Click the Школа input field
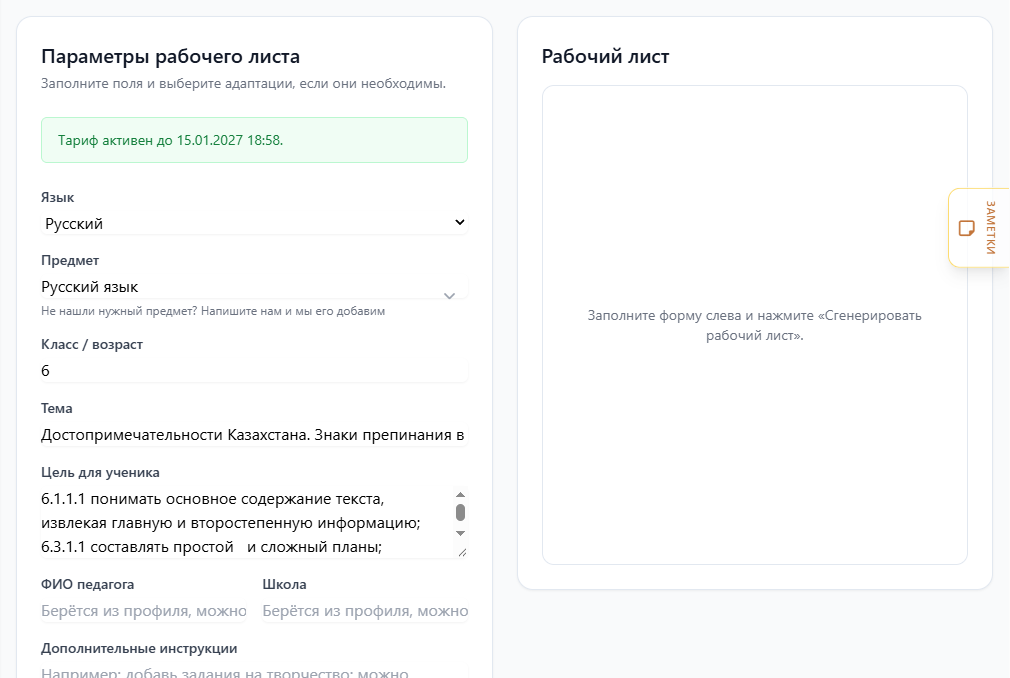 [x=365, y=611]
